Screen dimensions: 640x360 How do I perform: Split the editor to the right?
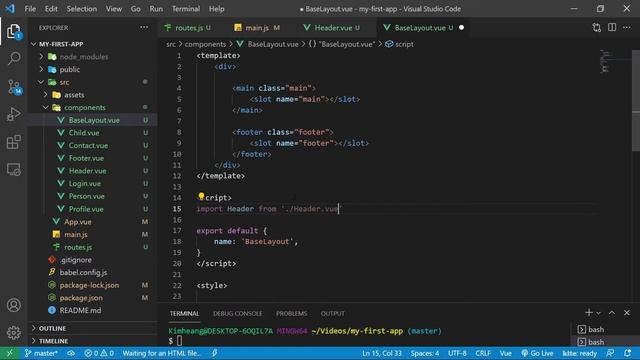click(612, 27)
